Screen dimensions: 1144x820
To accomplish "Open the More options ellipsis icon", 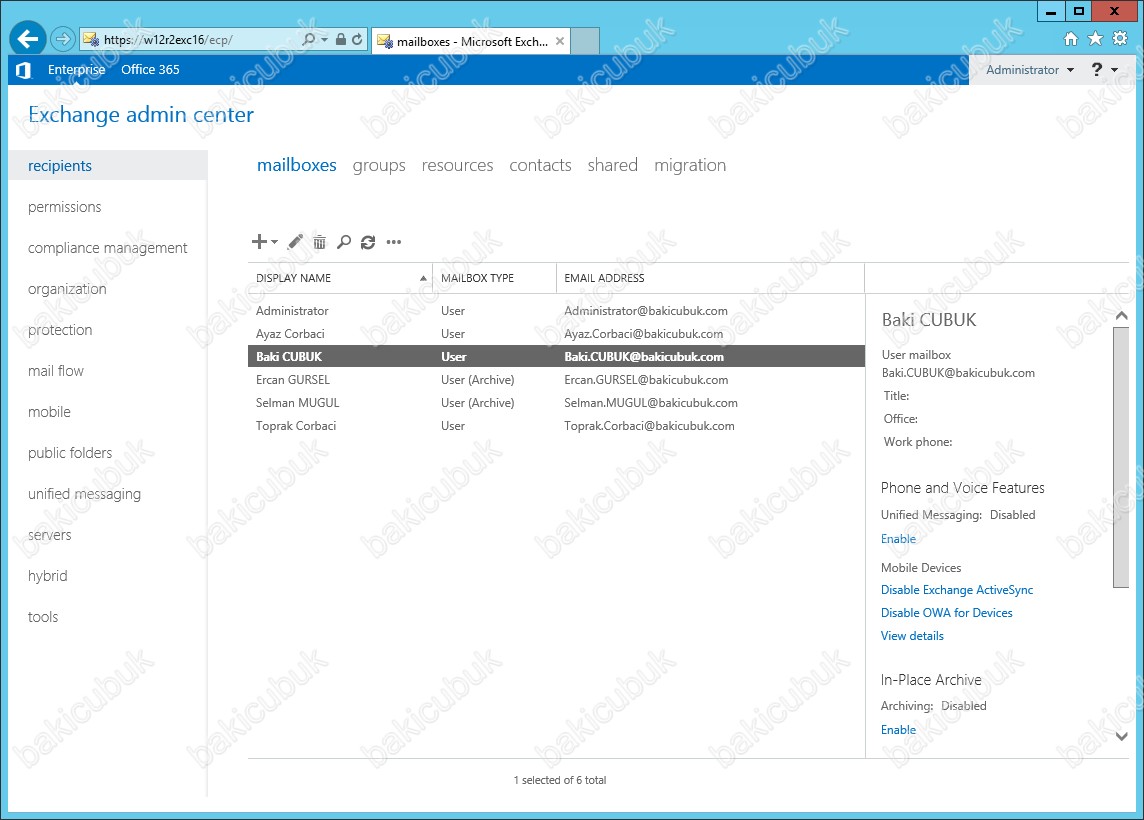I will [x=394, y=241].
